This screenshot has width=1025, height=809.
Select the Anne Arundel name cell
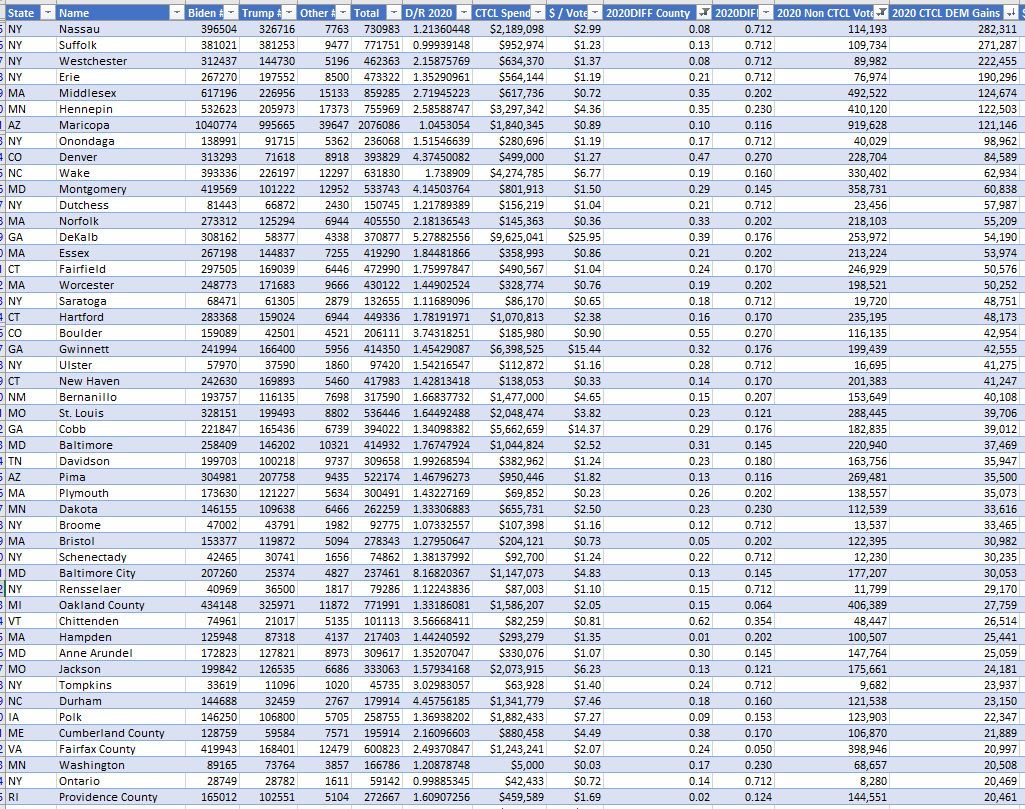[x=120, y=653]
